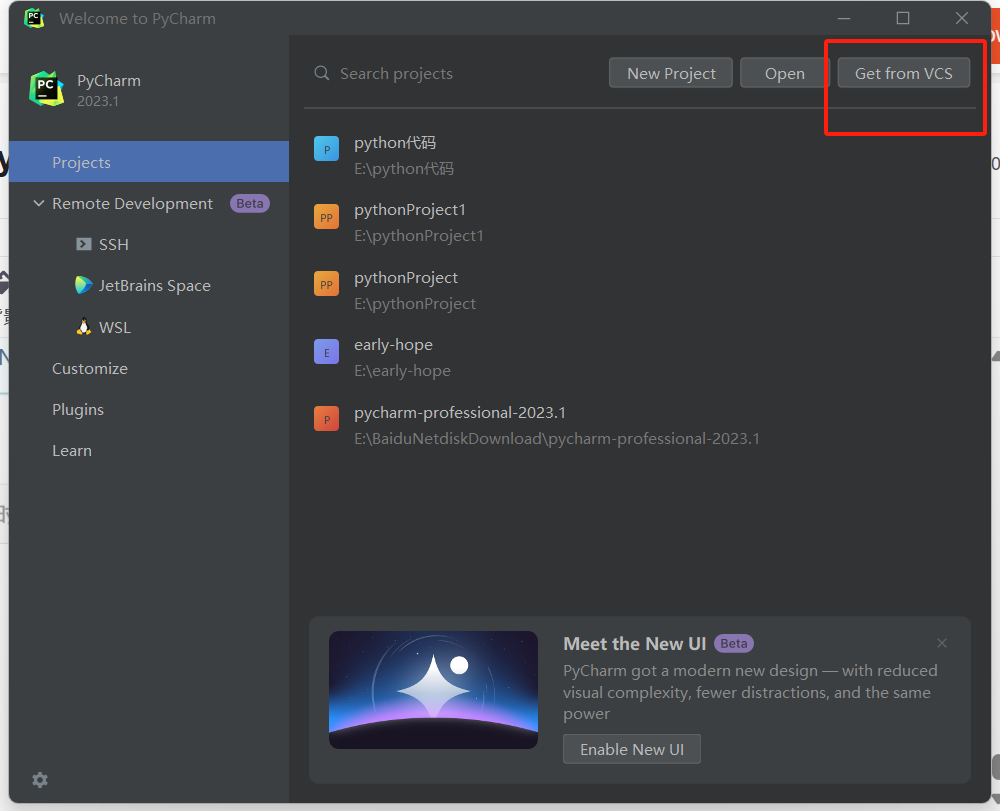Open JetBrains Space entry
The width and height of the screenshot is (1000, 811).
coord(154,286)
